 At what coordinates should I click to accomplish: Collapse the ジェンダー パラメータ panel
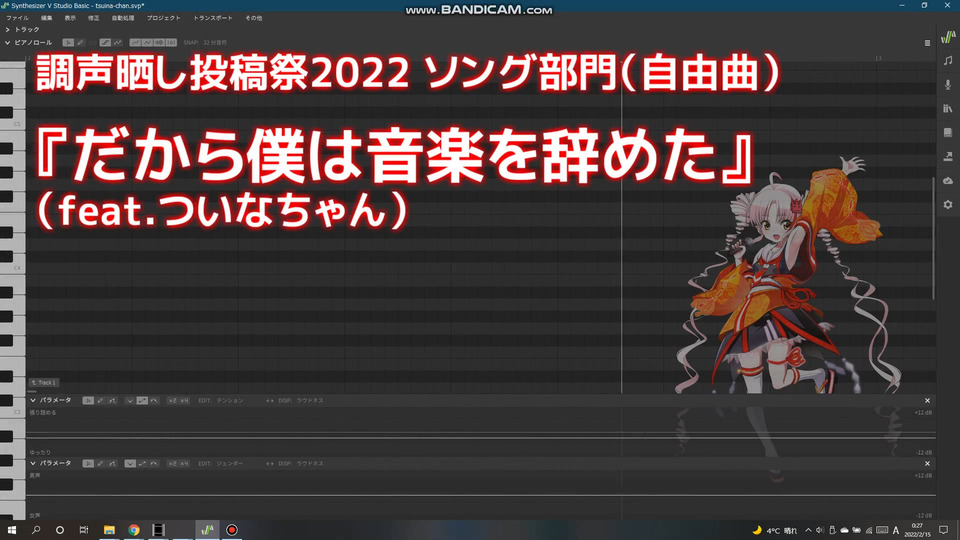[33, 463]
